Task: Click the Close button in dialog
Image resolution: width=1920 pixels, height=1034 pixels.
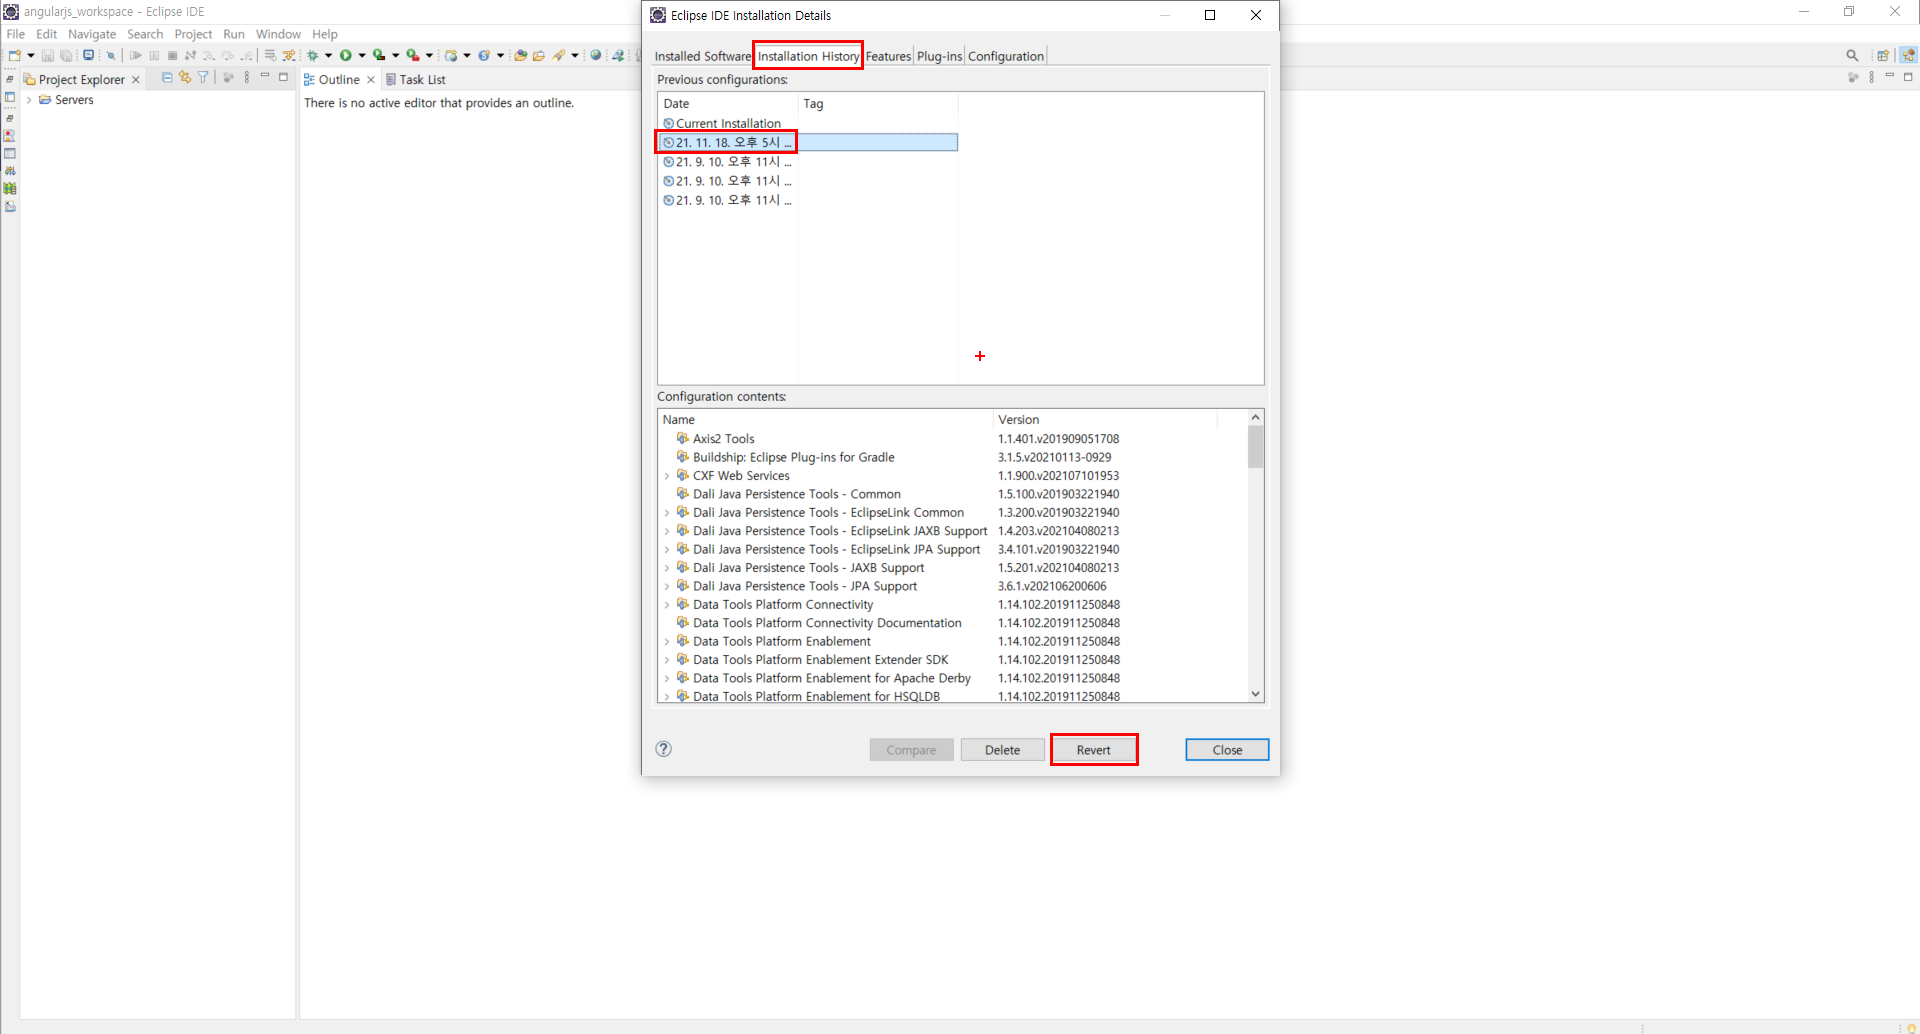Action: [x=1227, y=750]
